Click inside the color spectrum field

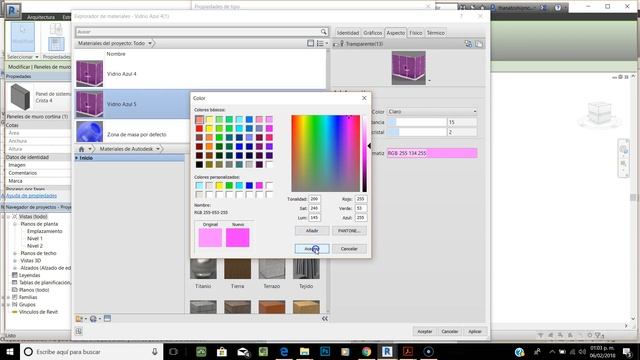coord(326,153)
